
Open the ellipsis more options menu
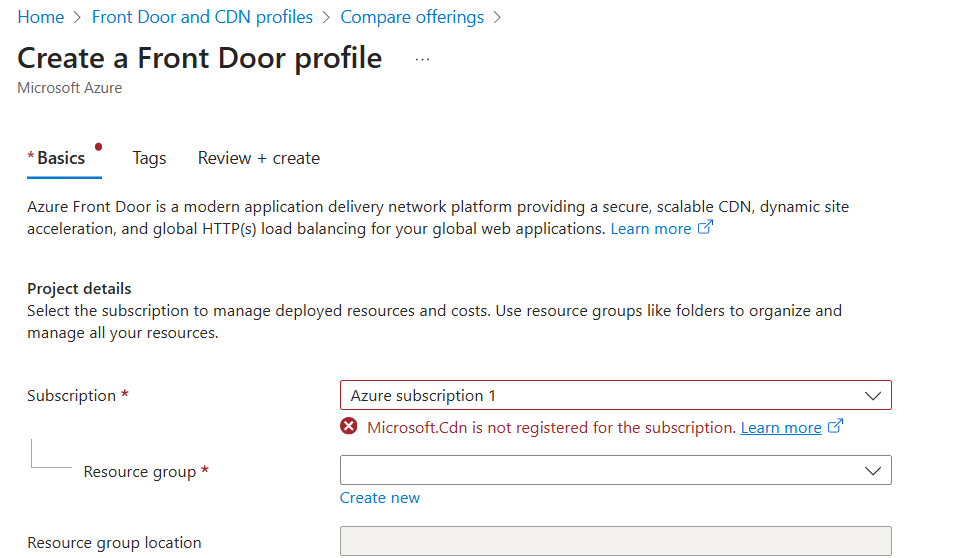pos(422,59)
